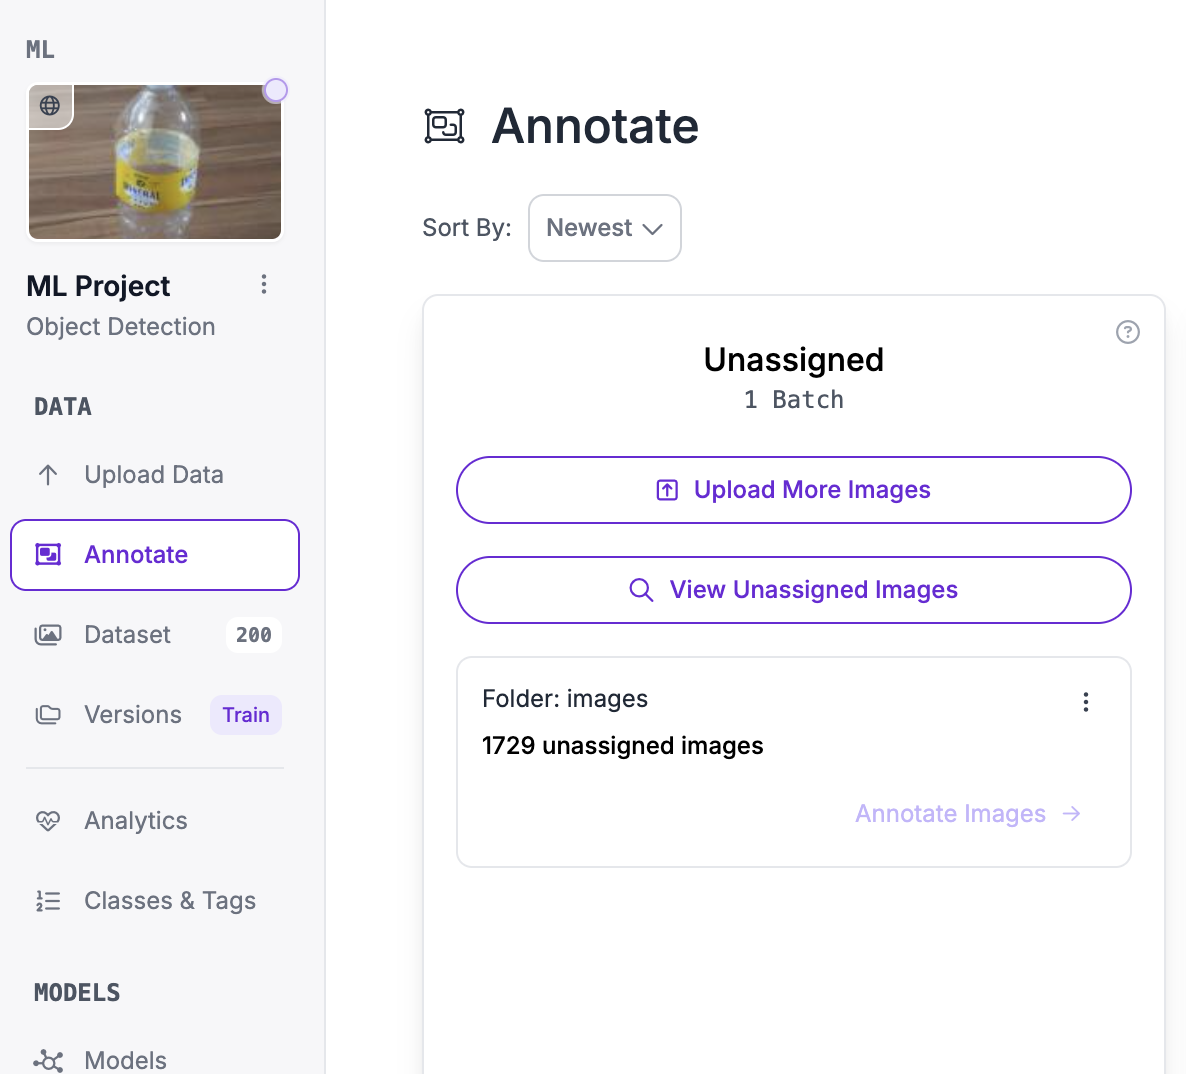Click the ML Project bottle thumbnail
The image size is (1186, 1074).
click(155, 162)
